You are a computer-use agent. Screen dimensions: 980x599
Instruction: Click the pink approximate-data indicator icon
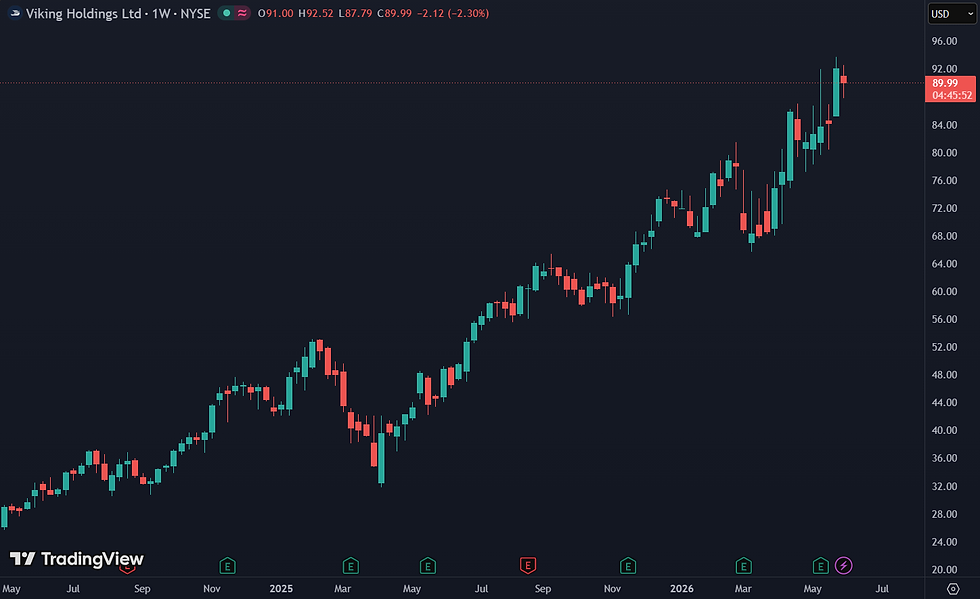pyautogui.click(x=242, y=13)
